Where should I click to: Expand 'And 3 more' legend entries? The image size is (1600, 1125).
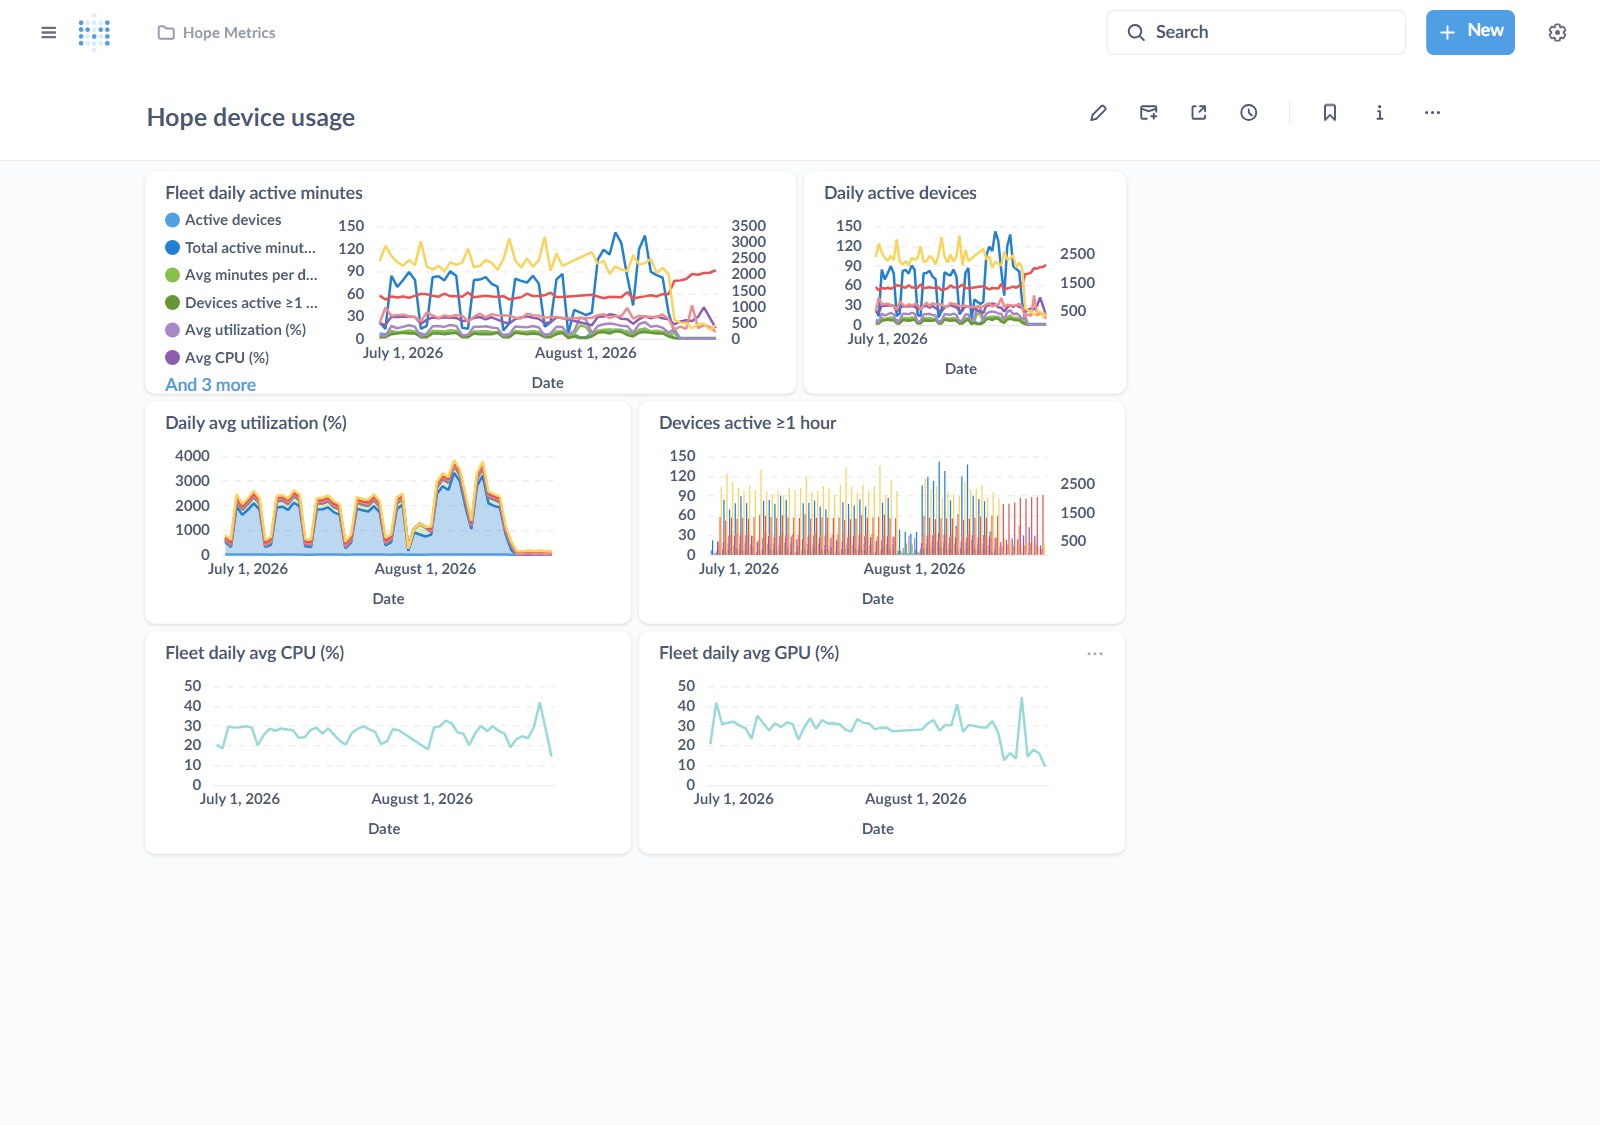click(210, 385)
